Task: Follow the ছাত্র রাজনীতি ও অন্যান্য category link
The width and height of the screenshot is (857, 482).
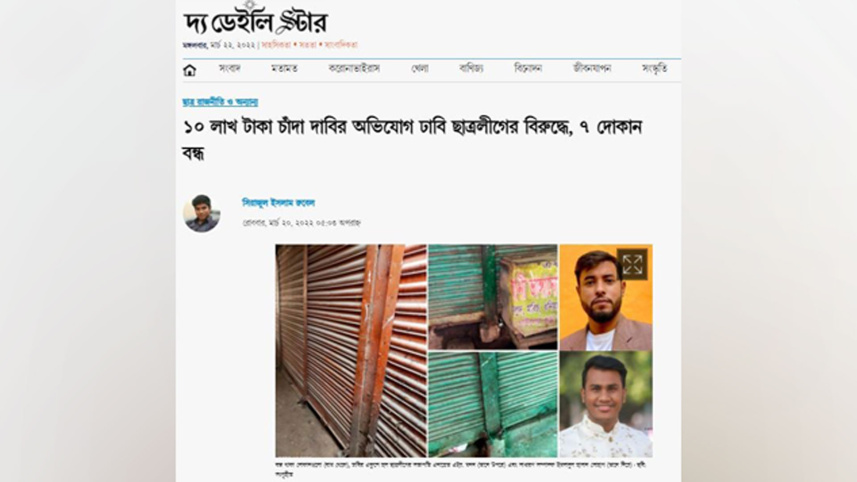Action: click(220, 102)
